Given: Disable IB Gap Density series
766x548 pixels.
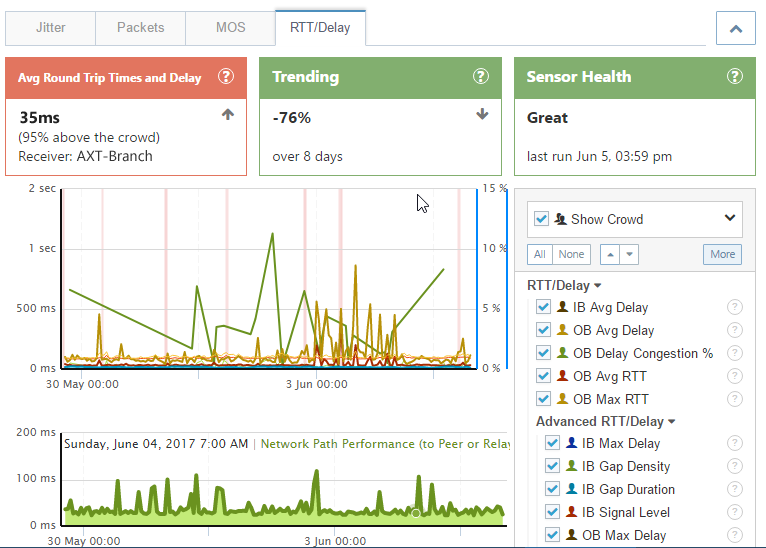Looking at the screenshot, I should click(x=552, y=466).
